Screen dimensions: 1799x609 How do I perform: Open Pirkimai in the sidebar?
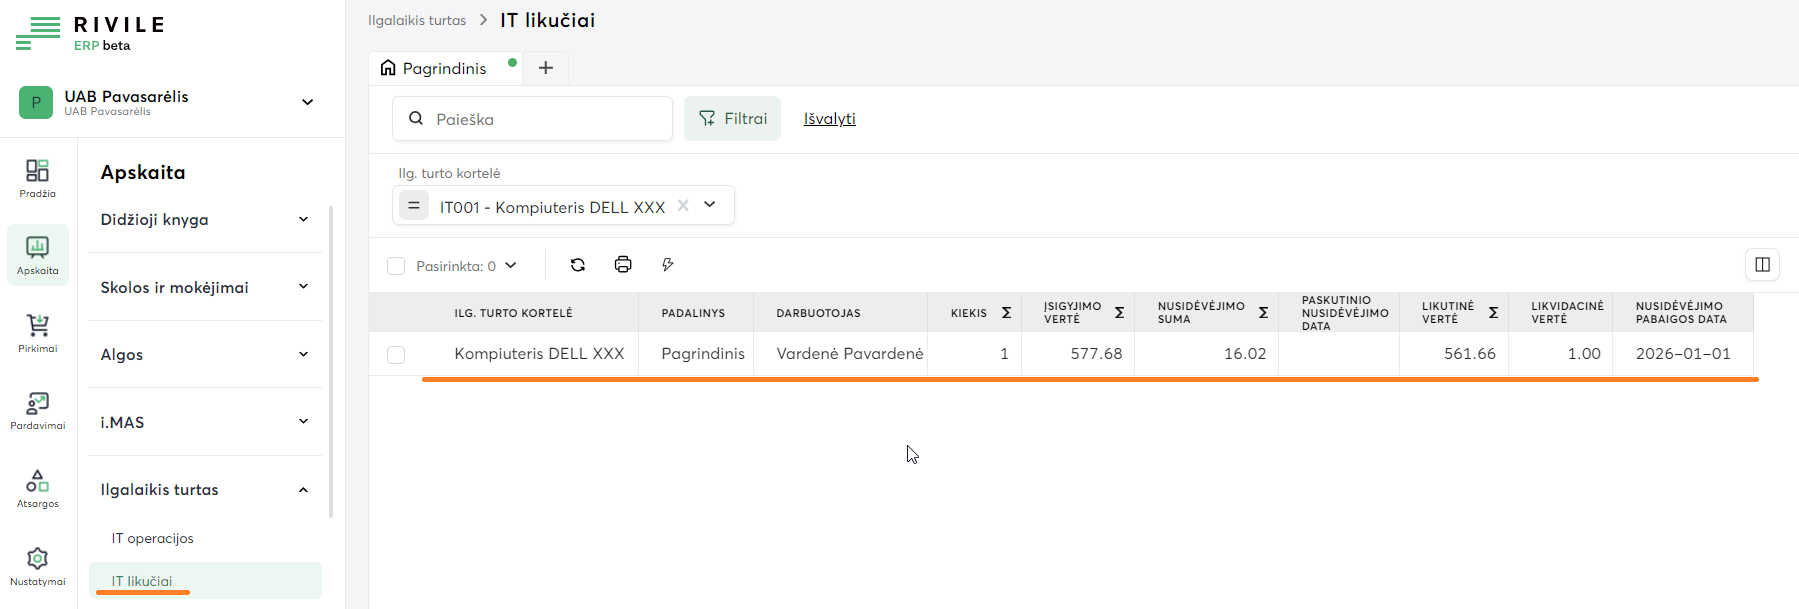click(x=38, y=333)
